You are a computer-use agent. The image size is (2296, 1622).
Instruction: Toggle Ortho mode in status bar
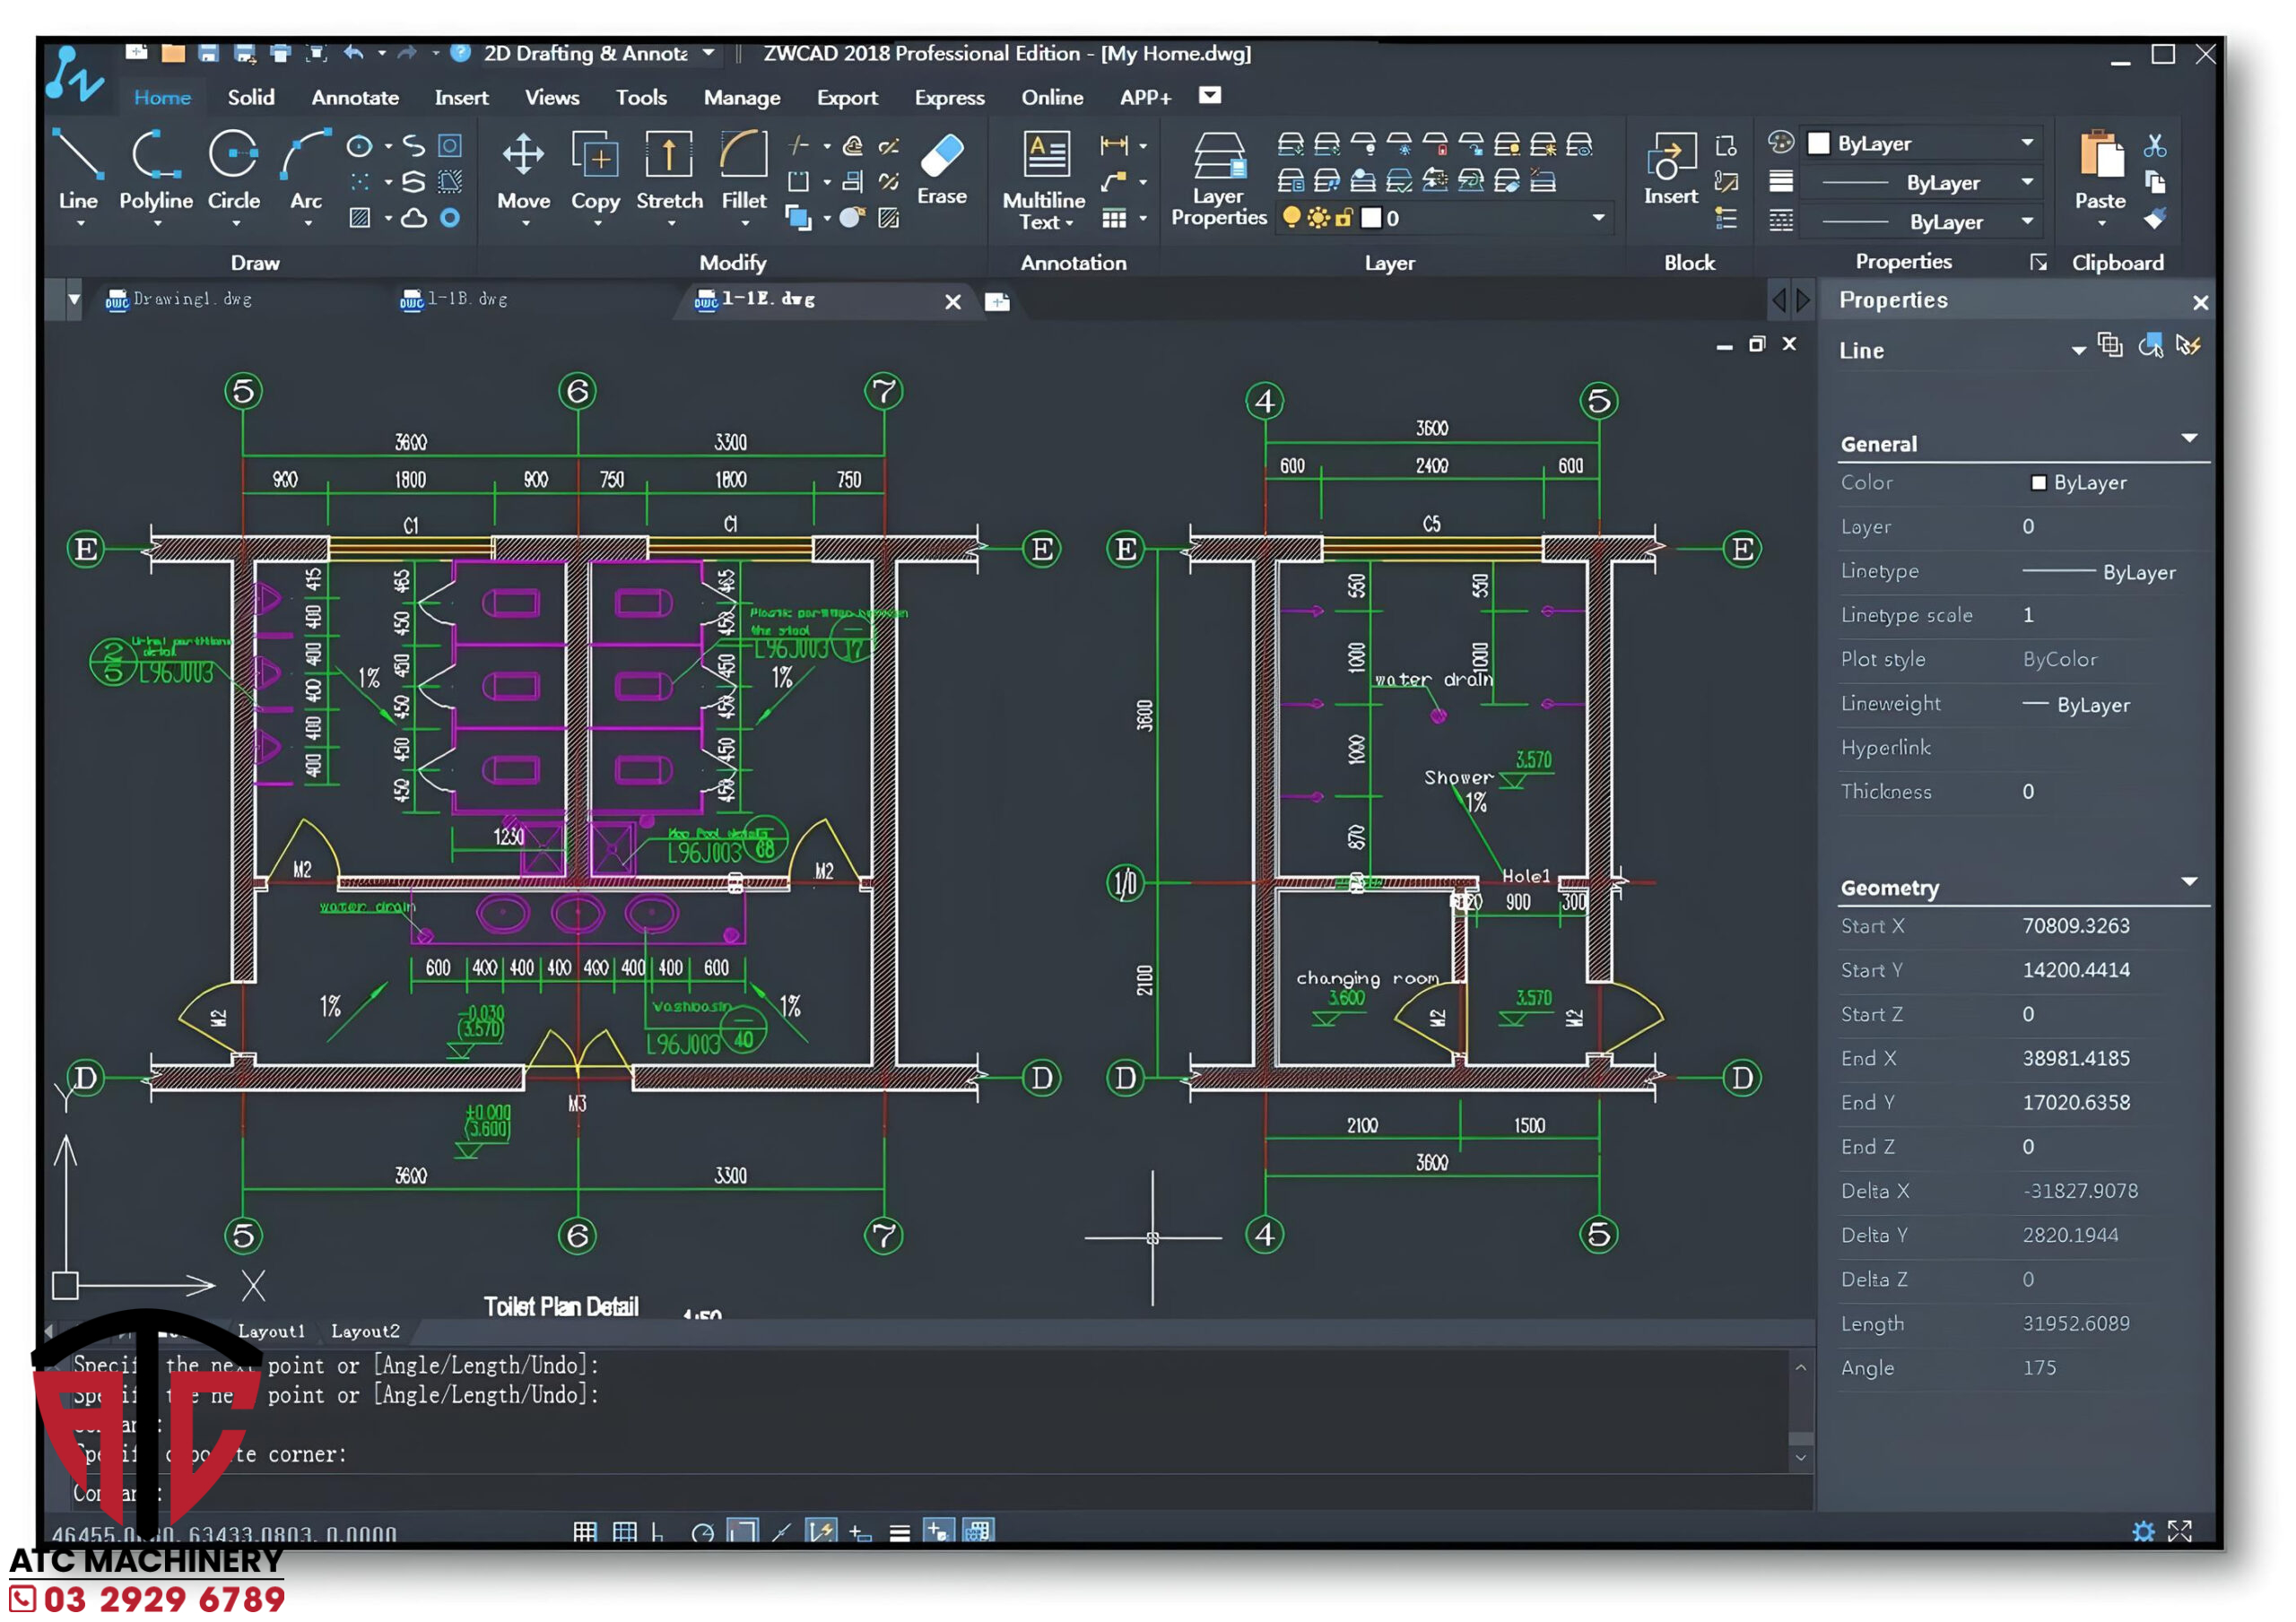(658, 1532)
